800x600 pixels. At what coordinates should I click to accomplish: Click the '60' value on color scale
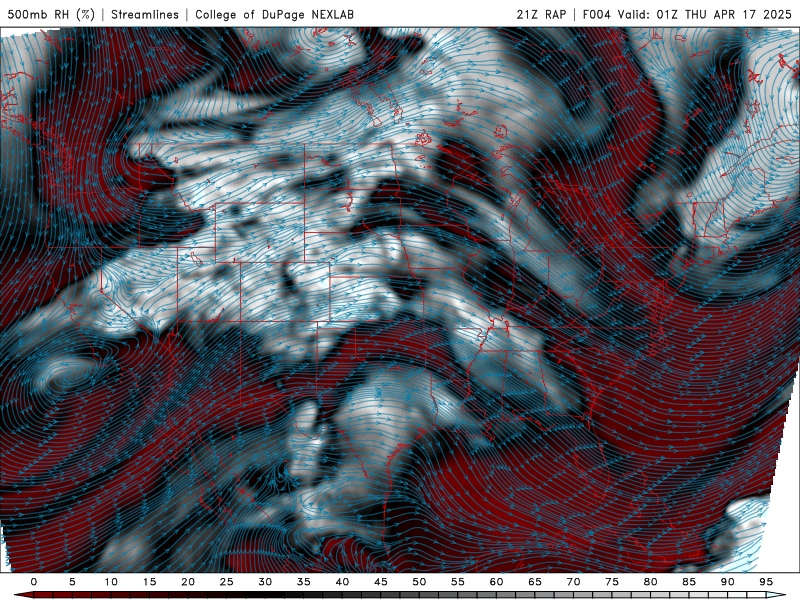[x=496, y=582]
